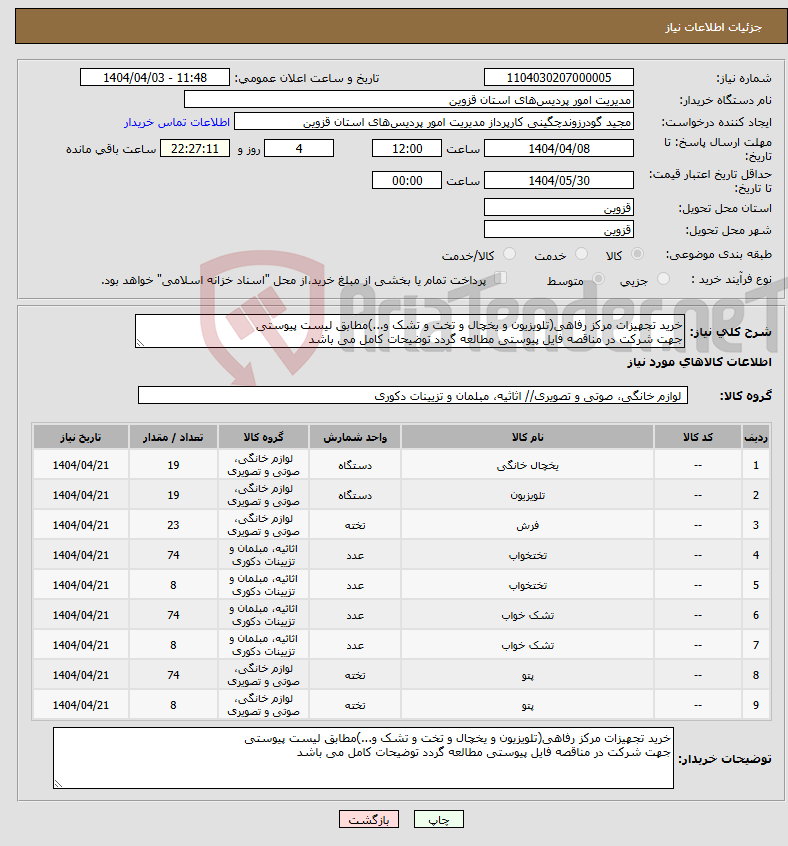
Task: Click the ردیف column header
Action: 756,437
